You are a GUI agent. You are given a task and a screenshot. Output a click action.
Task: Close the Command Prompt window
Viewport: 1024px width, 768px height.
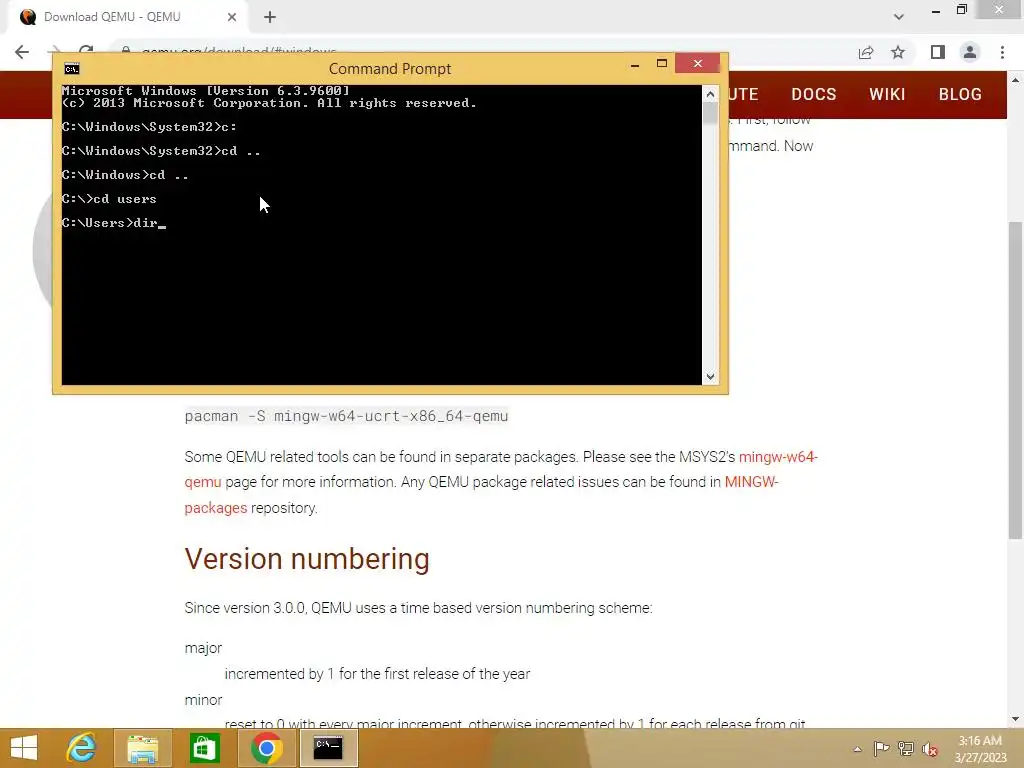coord(697,63)
